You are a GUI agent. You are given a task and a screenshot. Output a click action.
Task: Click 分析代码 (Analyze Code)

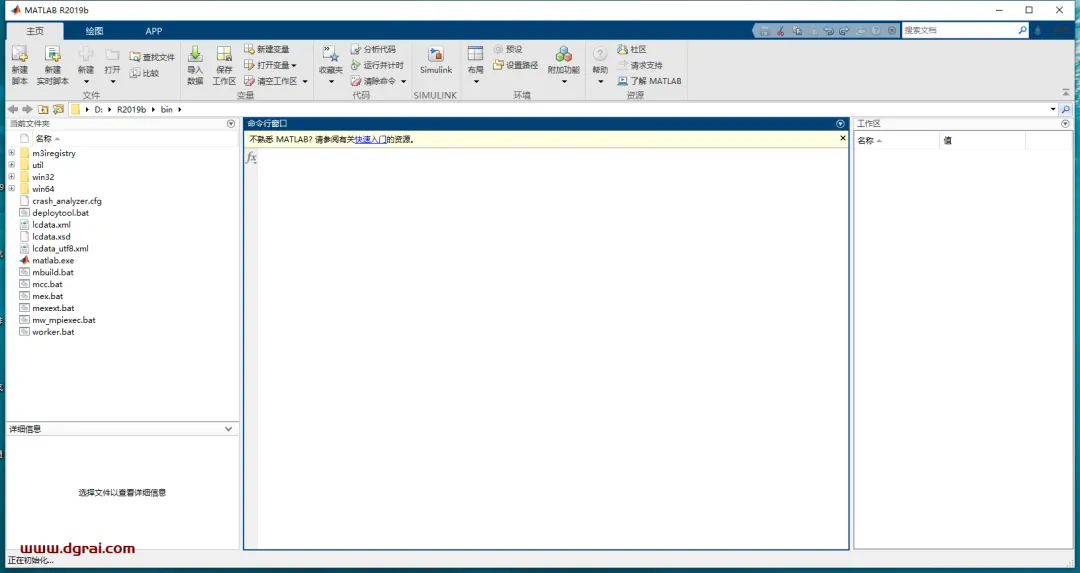point(373,49)
